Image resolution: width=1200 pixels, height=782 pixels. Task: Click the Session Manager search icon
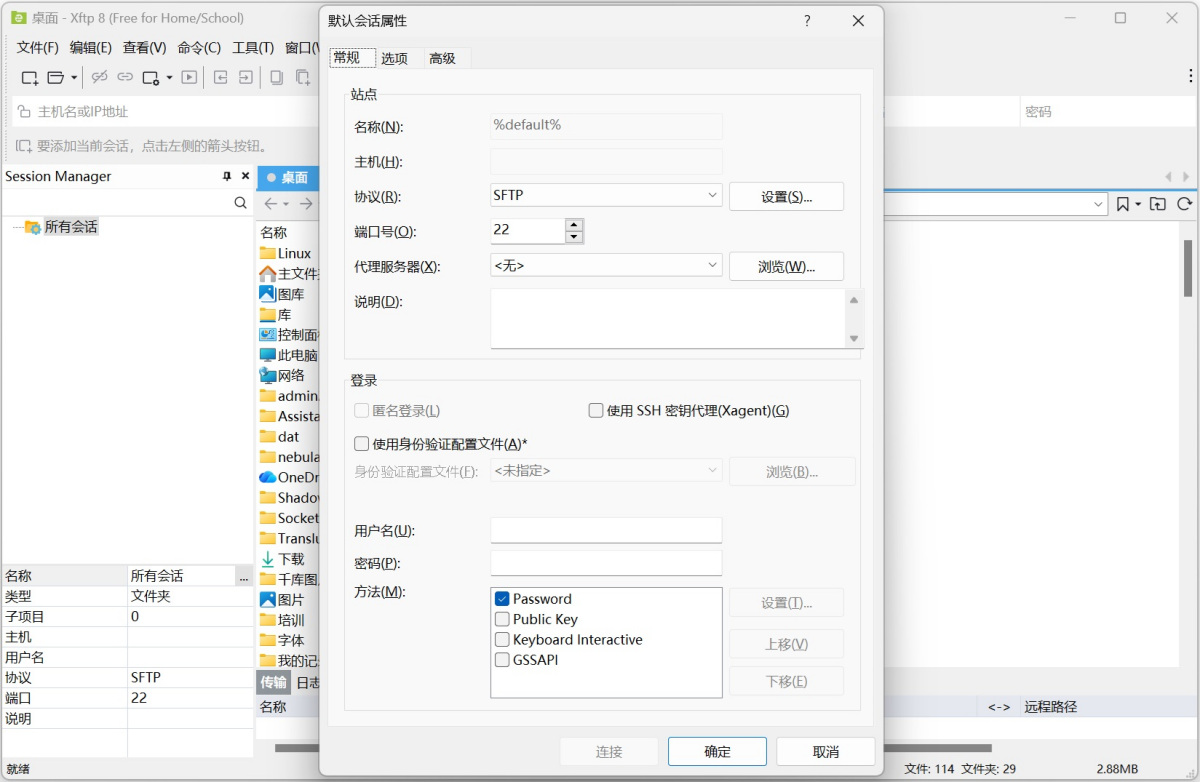click(240, 202)
